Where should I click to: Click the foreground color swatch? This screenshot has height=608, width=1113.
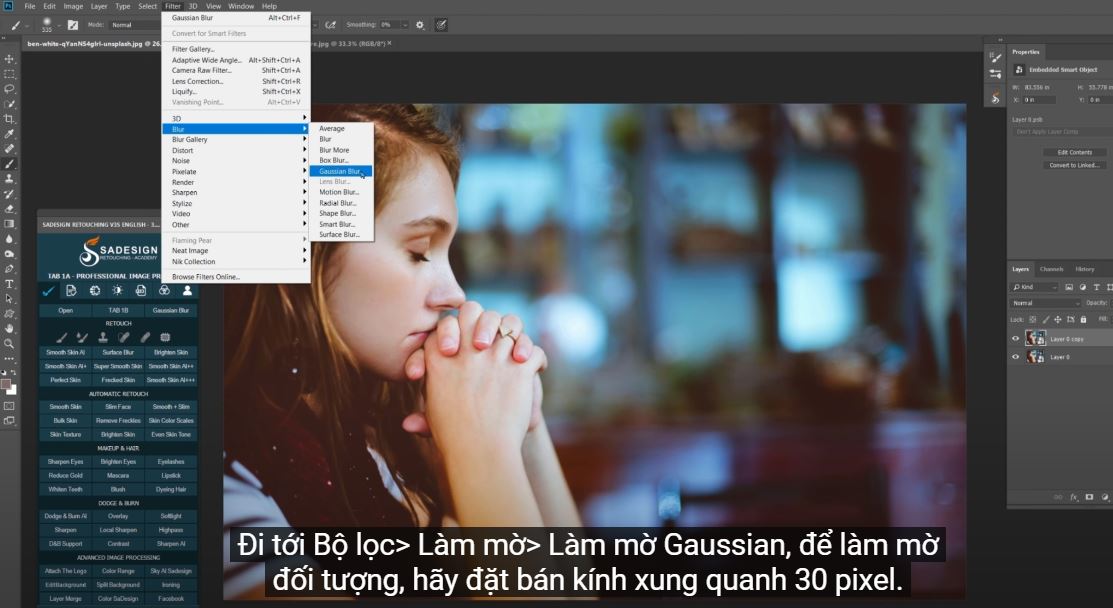(x=6, y=383)
